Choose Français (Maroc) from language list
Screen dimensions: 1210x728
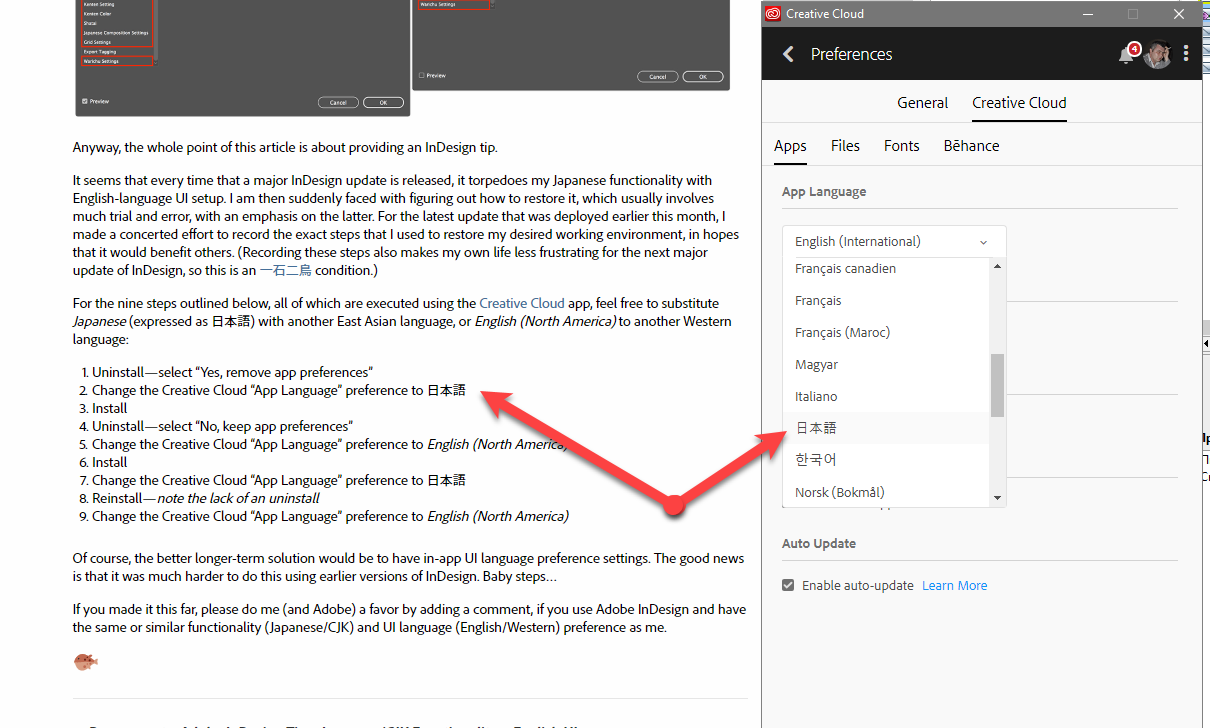pos(886,332)
